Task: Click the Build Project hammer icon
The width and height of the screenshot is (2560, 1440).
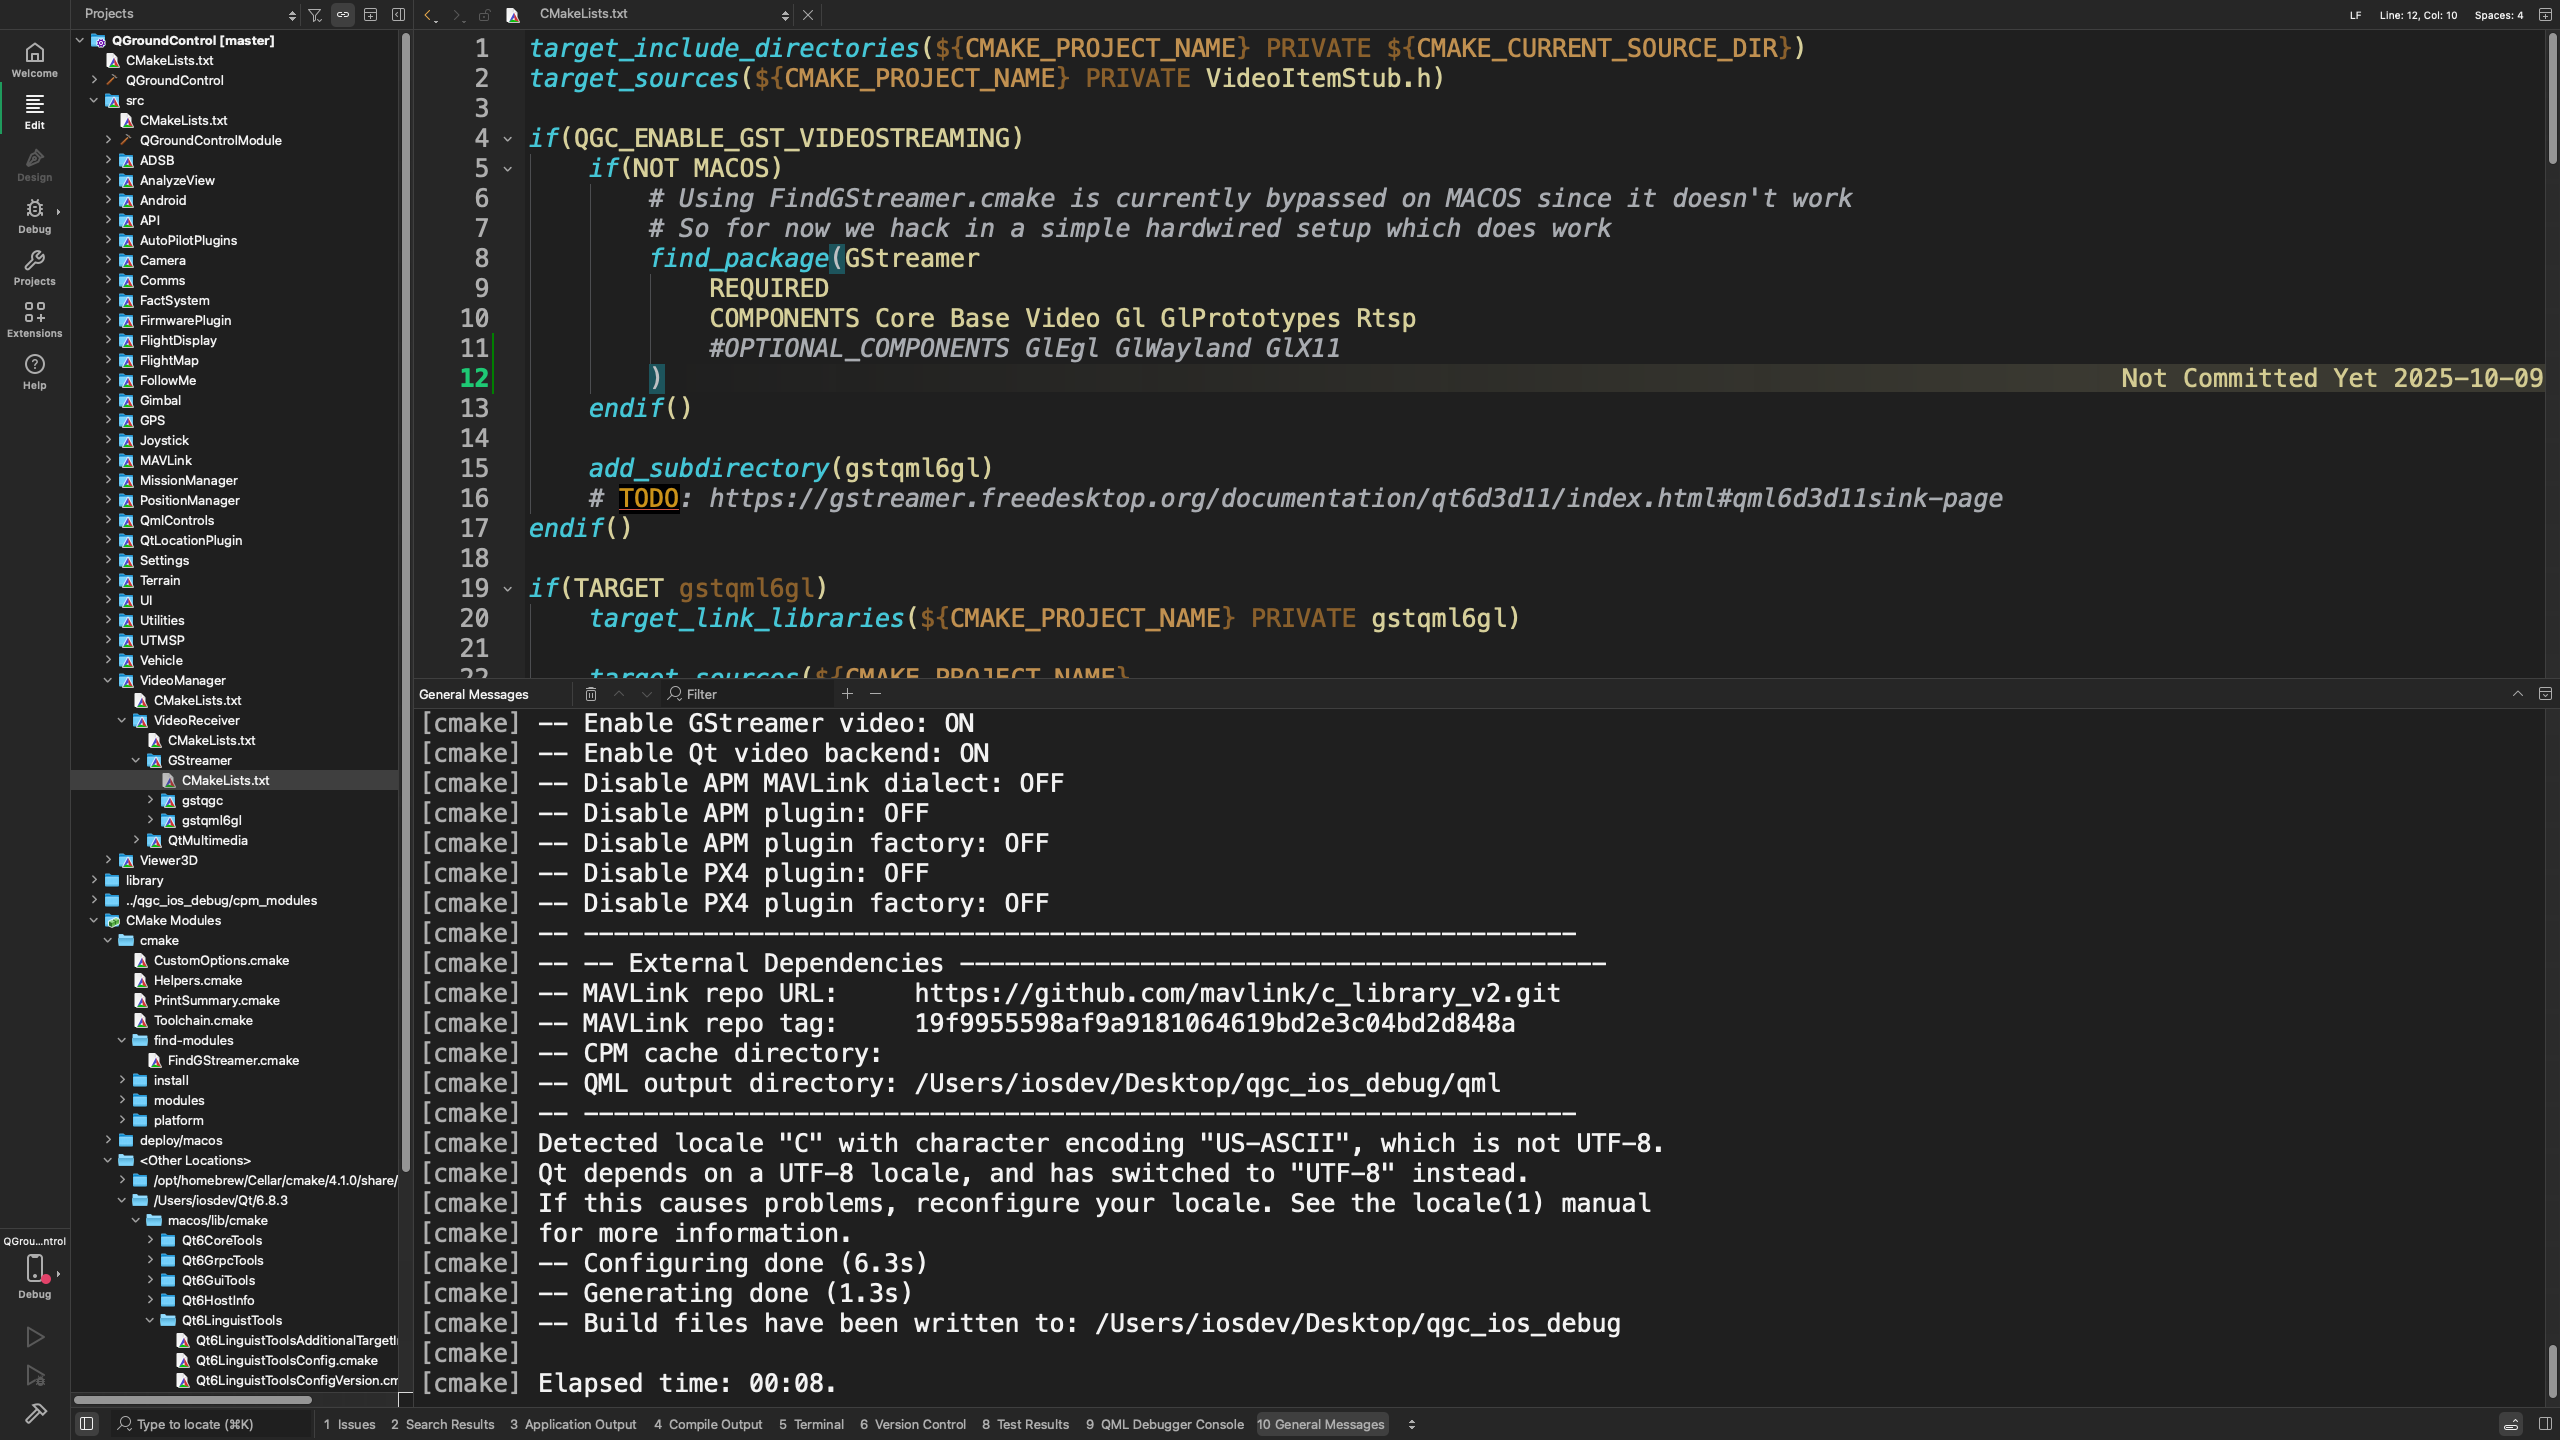Action: pyautogui.click(x=35, y=1413)
